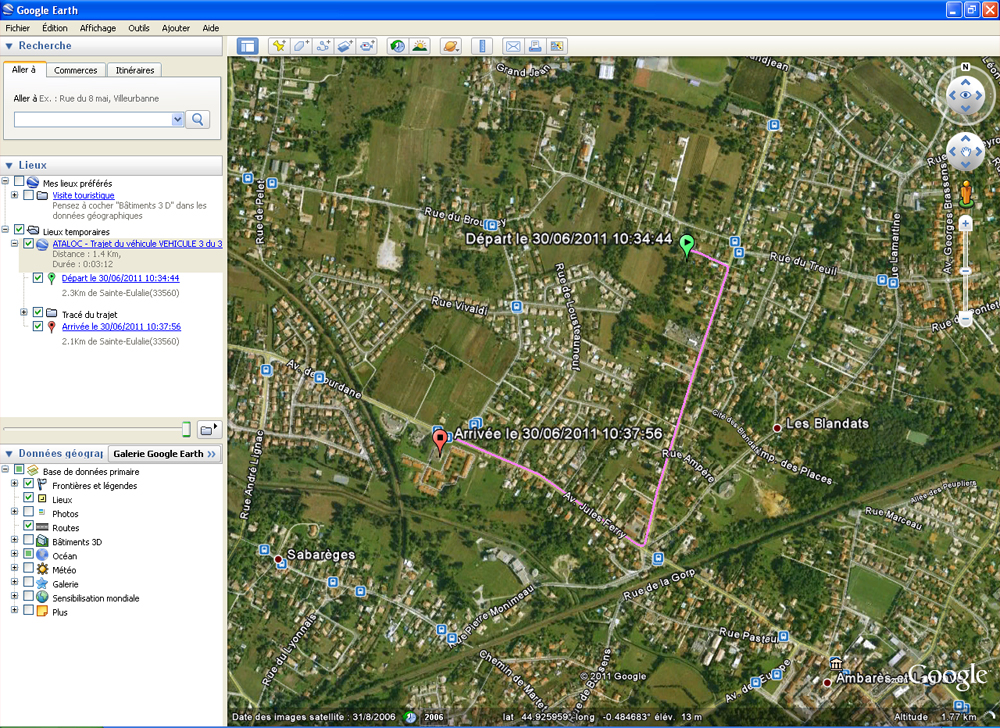Click the map zoom slider handle
This screenshot has height=728, width=1000.
point(965,270)
